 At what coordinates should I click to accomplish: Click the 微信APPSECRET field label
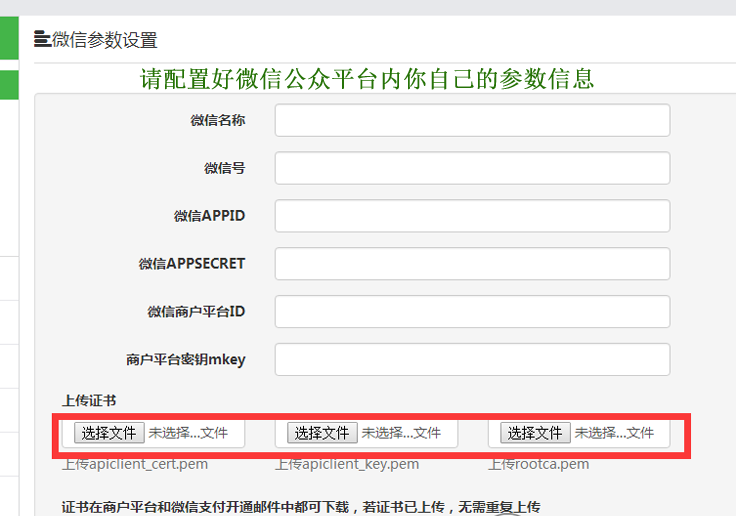(x=192, y=264)
